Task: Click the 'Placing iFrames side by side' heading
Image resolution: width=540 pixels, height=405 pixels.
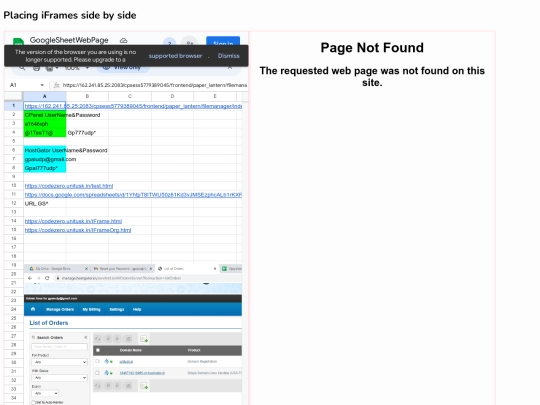Action: click(70, 15)
